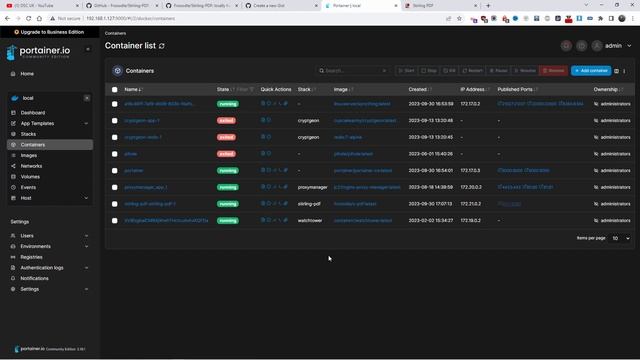The width and height of the screenshot is (640, 360).
Task: Check the box for container created 13:20:46
Action: click(115, 121)
